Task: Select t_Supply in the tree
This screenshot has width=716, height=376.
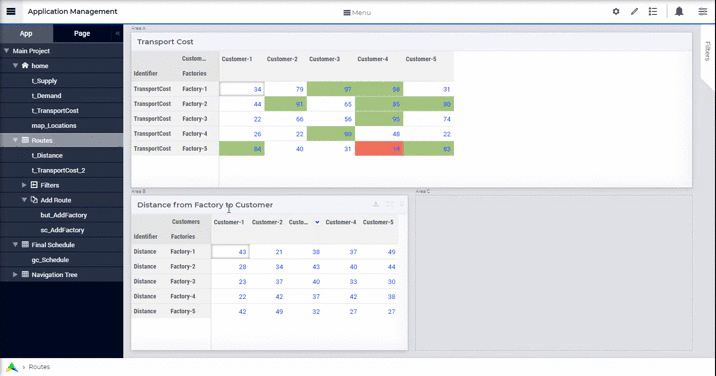Action: [44, 81]
